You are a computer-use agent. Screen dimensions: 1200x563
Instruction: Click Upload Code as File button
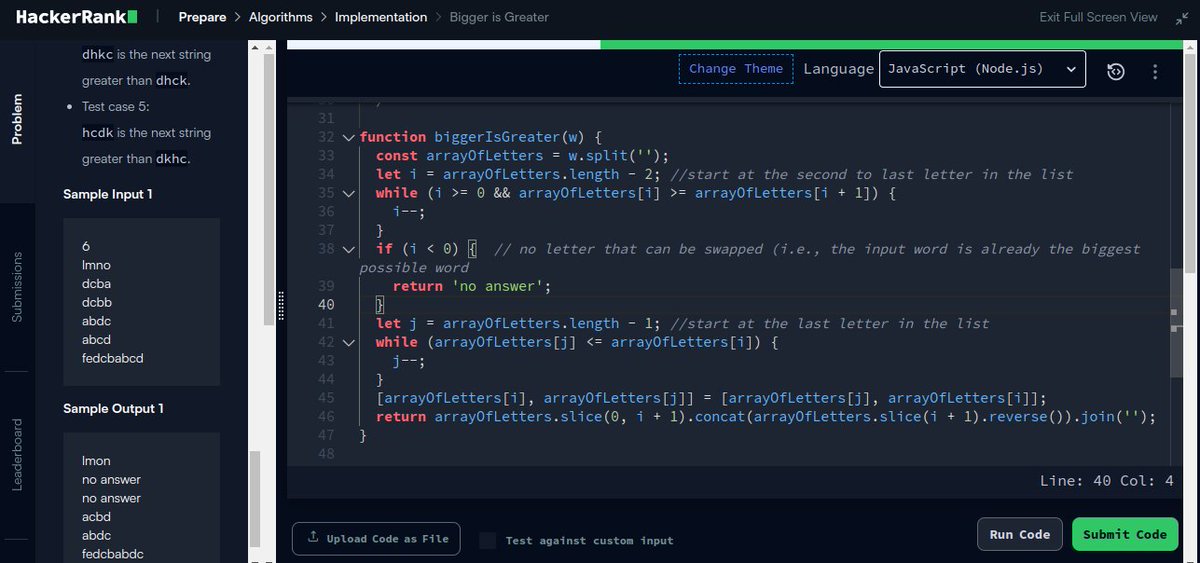click(x=376, y=538)
